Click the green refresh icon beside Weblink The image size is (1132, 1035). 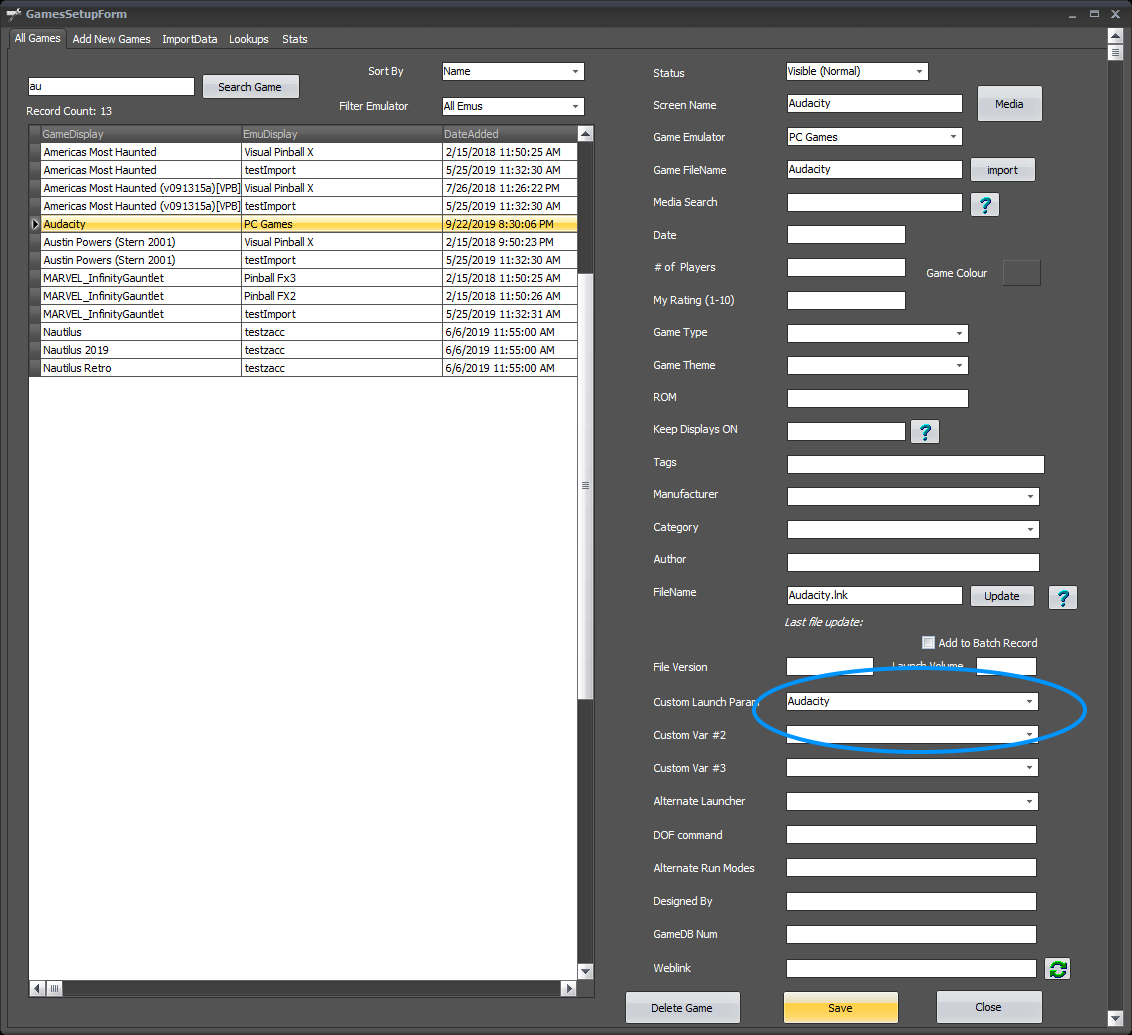(1058, 968)
